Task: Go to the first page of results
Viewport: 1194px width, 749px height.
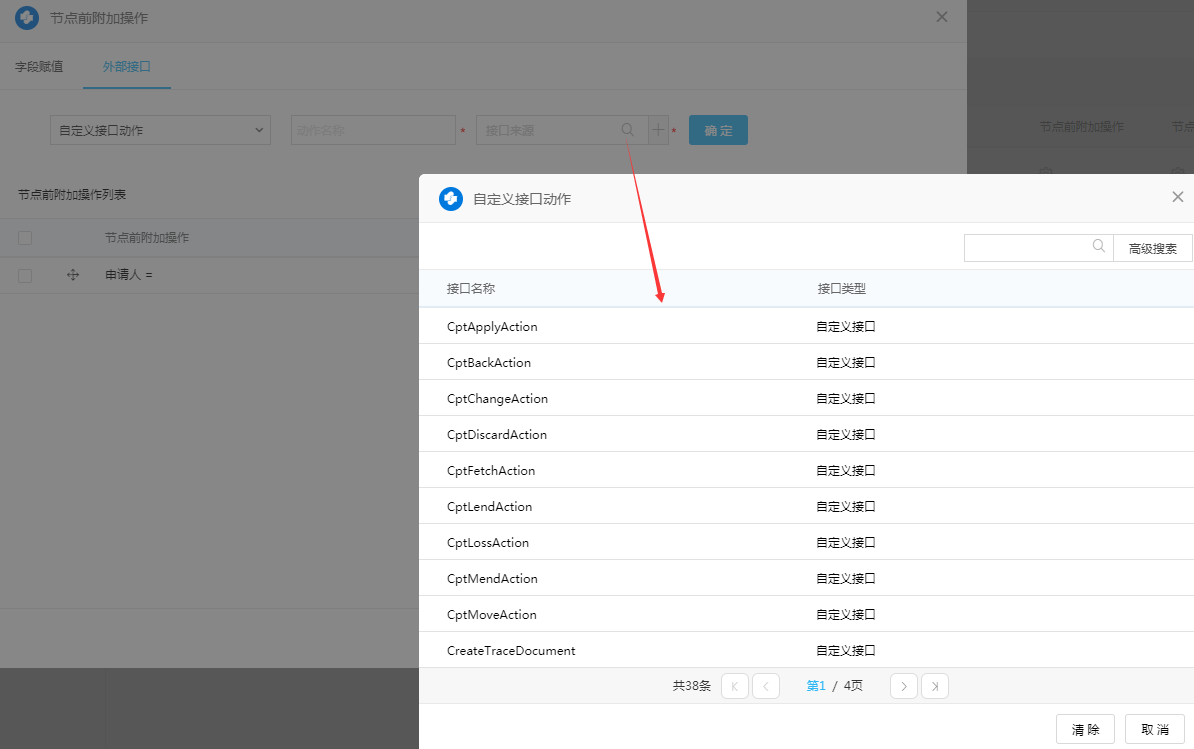Action: [734, 686]
